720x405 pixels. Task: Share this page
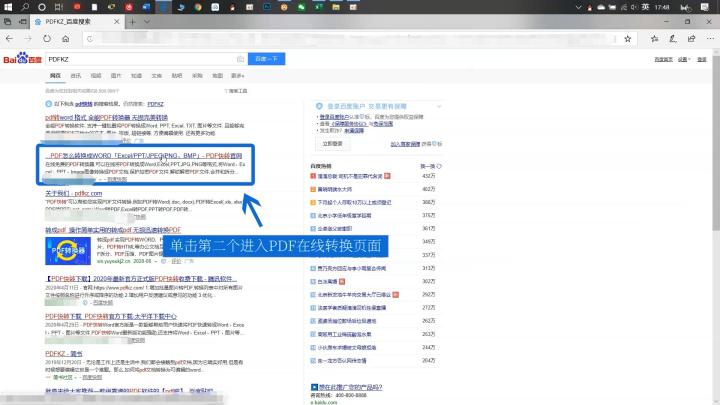coord(692,39)
